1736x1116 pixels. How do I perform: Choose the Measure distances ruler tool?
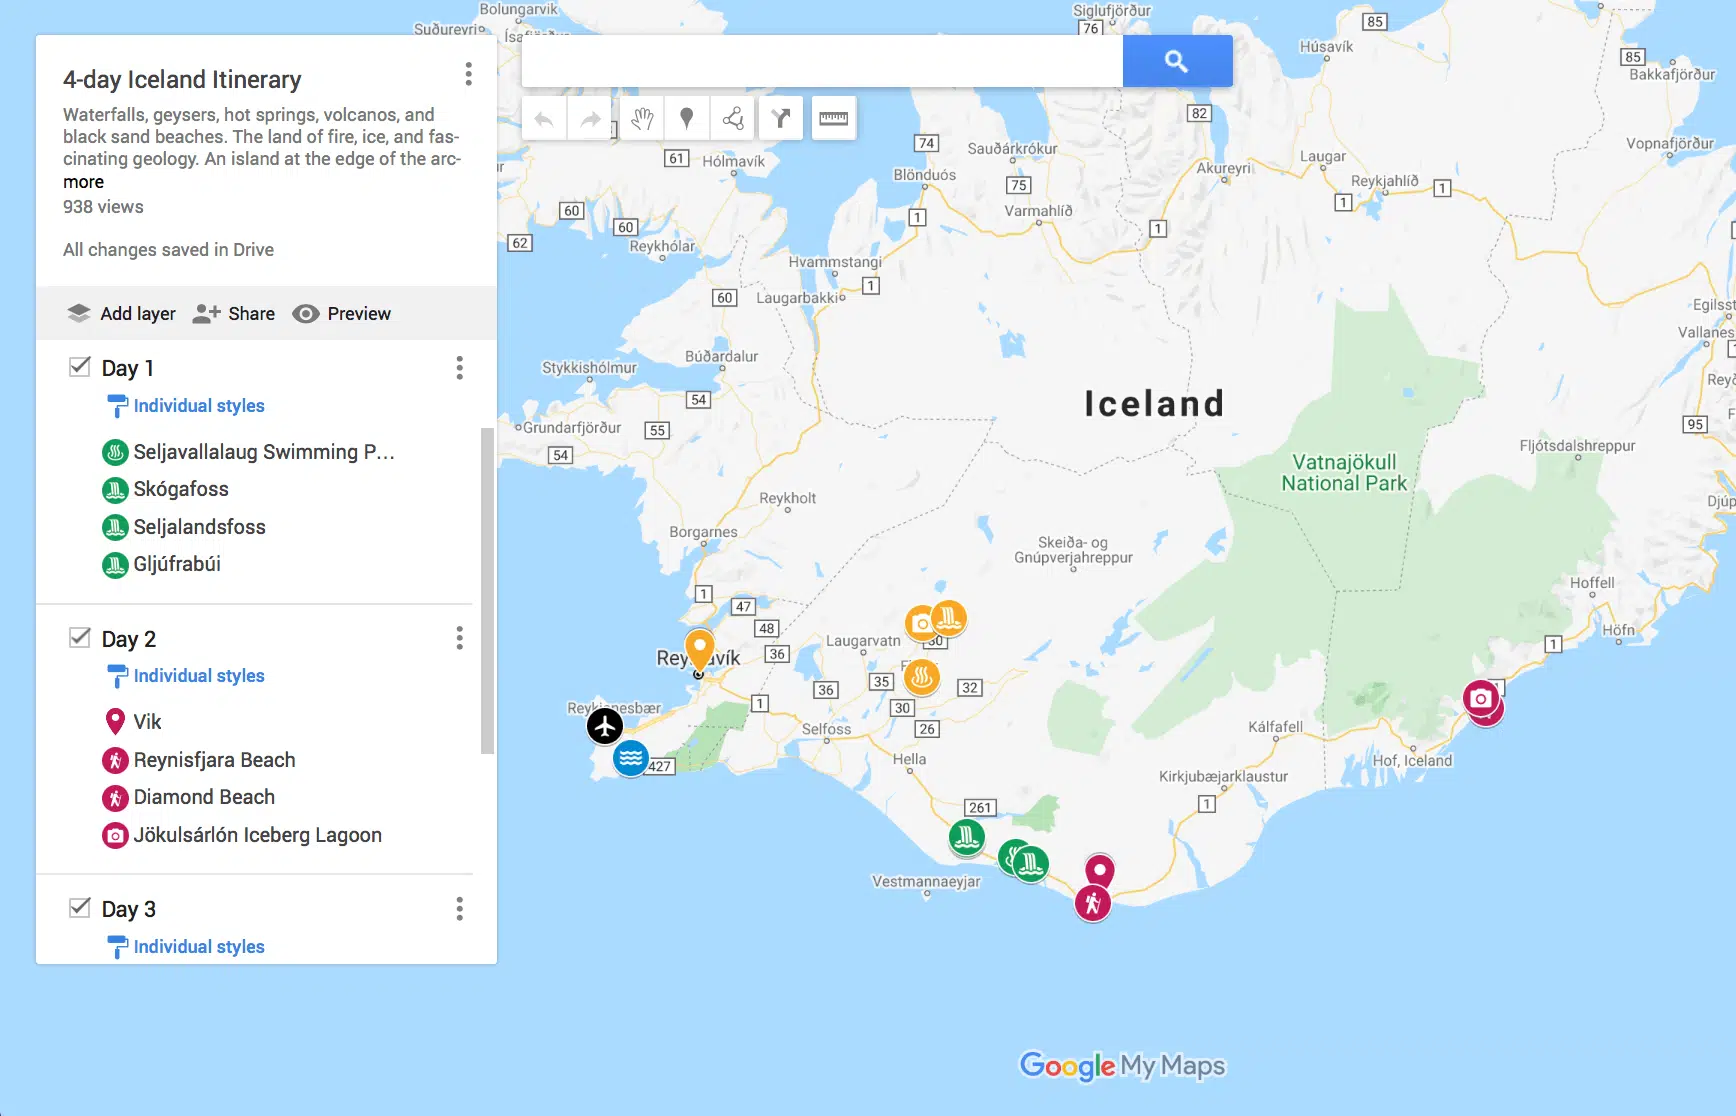coord(833,119)
